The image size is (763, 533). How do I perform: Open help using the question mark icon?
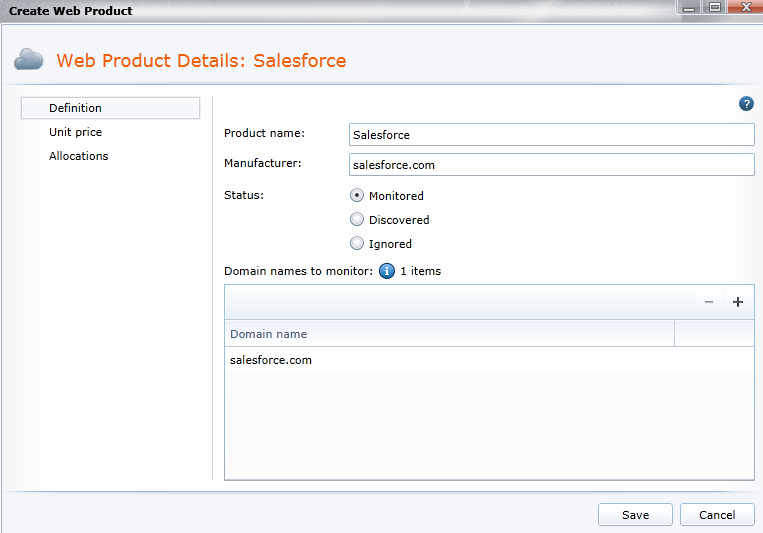746,104
